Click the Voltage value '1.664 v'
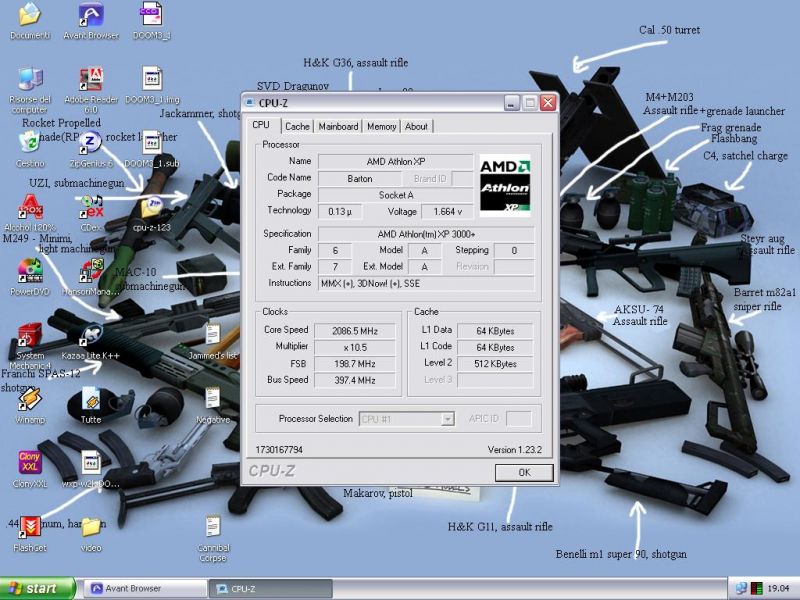The width and height of the screenshot is (800, 600). [447, 211]
